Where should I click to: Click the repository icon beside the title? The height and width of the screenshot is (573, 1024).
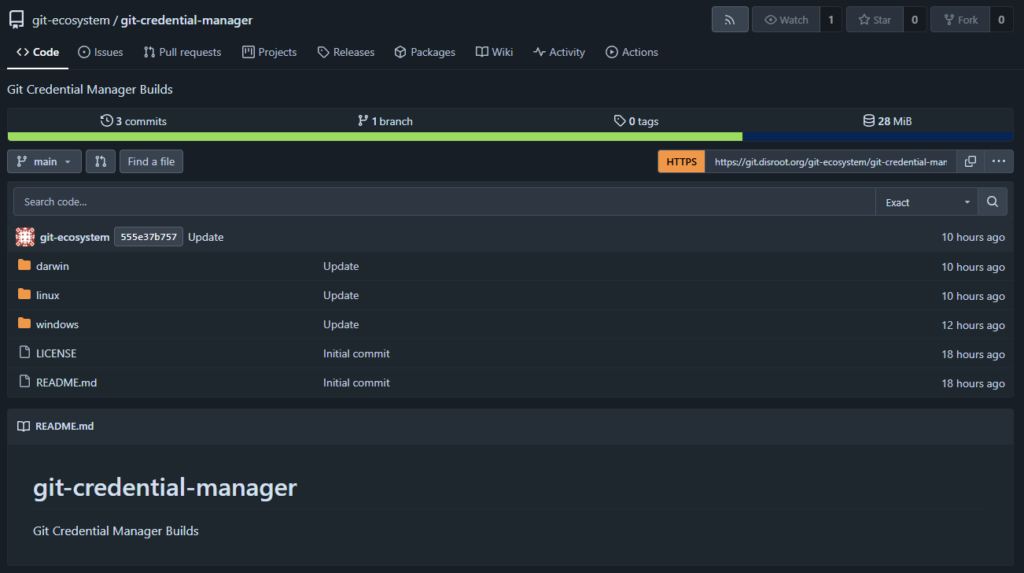coord(16,20)
